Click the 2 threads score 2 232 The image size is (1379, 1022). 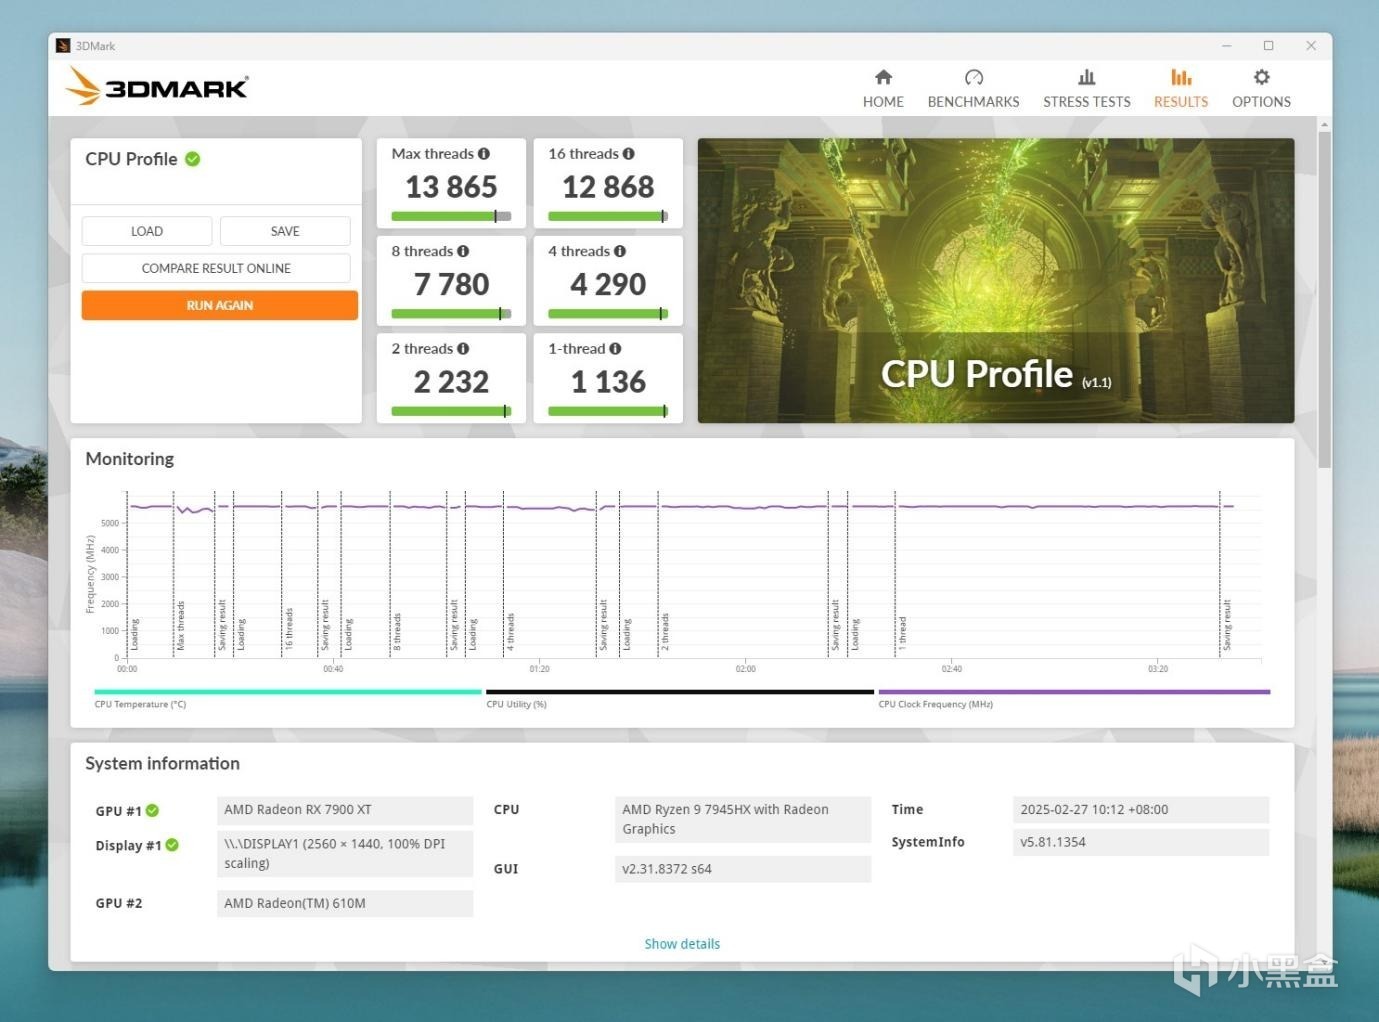(452, 381)
